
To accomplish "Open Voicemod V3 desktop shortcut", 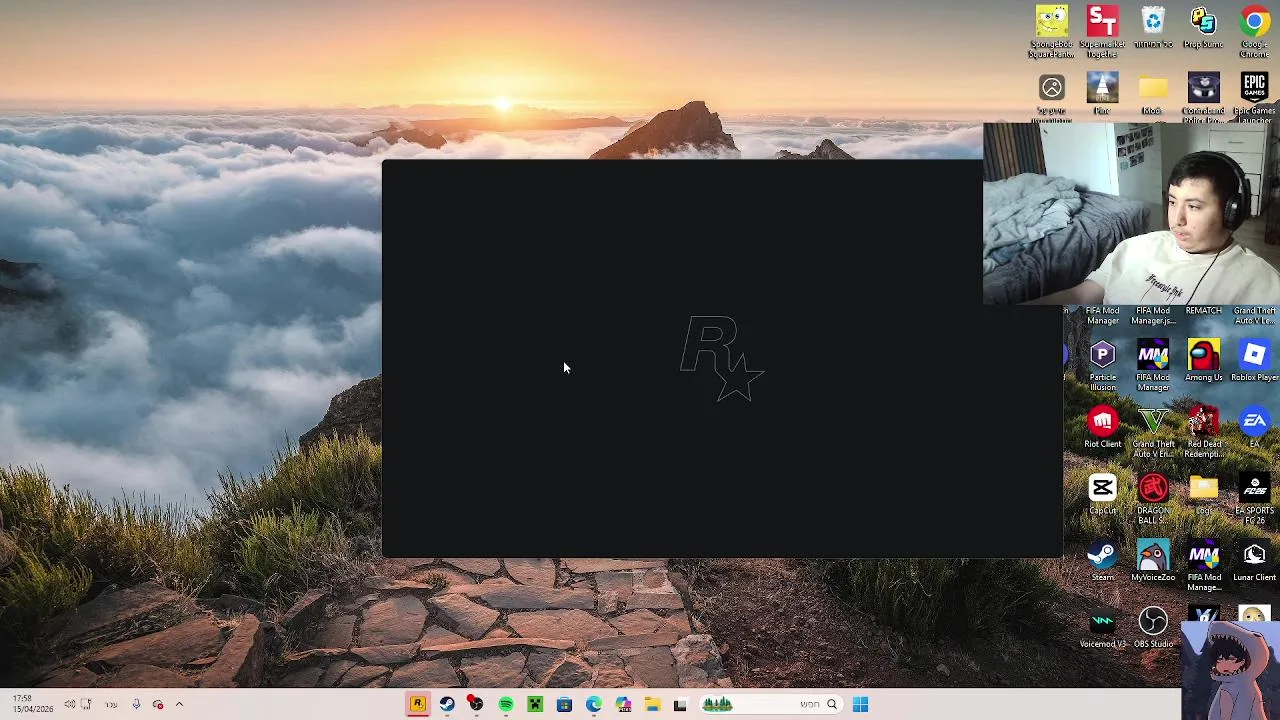I will pyautogui.click(x=1102, y=628).
